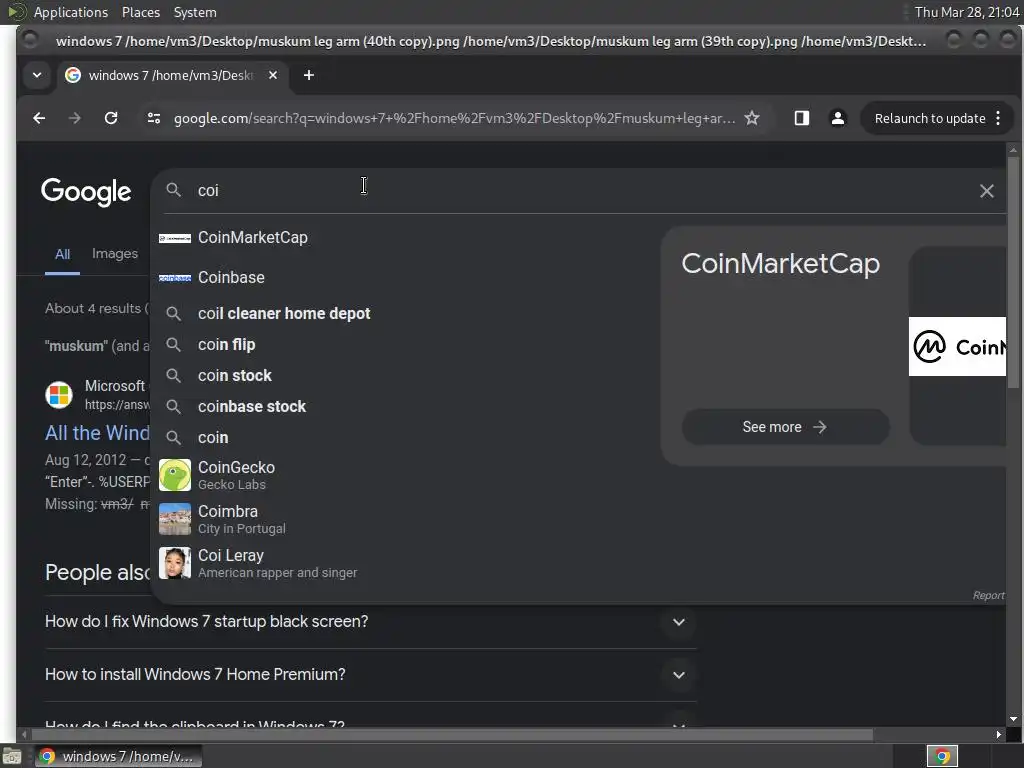Choose 'coil cleaner home depot' suggestion
Viewport: 1024px width, 768px height.
click(x=405, y=313)
